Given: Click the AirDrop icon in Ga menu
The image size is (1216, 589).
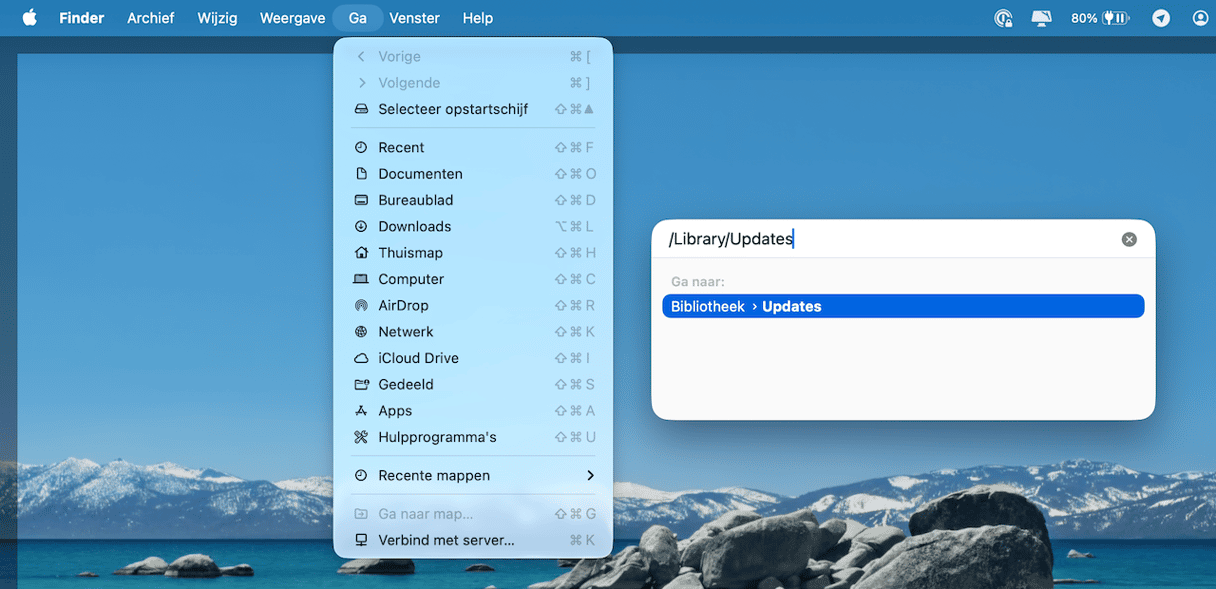Looking at the screenshot, I should pyautogui.click(x=361, y=306).
